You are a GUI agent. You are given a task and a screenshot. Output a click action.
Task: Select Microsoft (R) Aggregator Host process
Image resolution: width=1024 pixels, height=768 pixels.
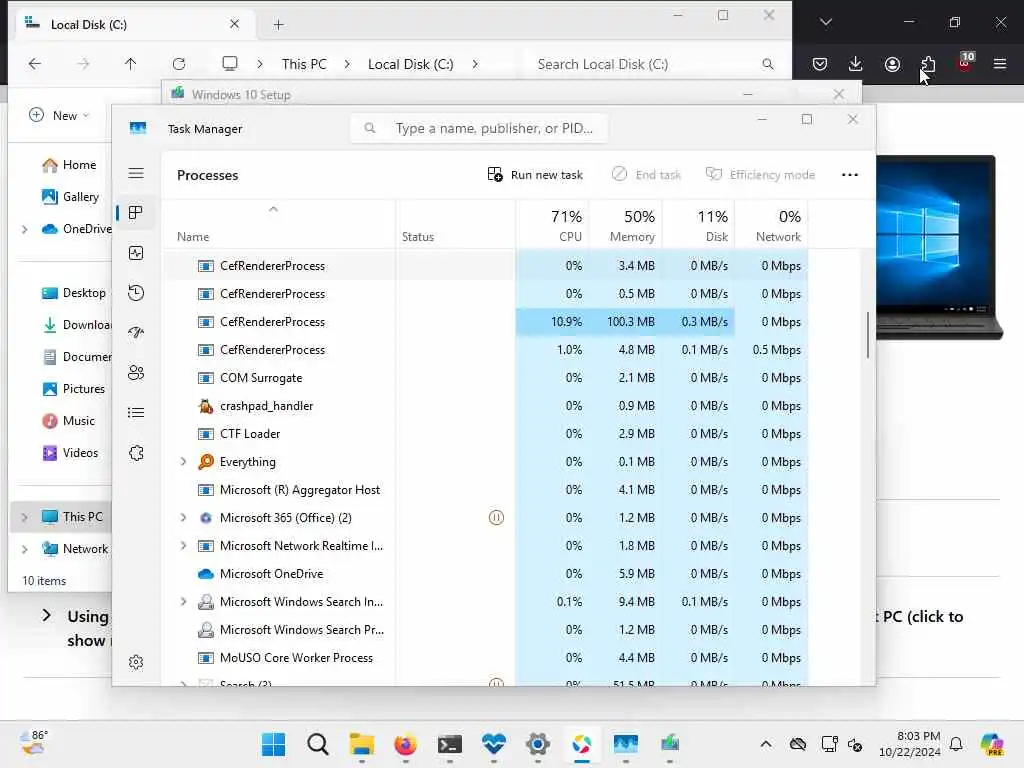pos(485,490)
